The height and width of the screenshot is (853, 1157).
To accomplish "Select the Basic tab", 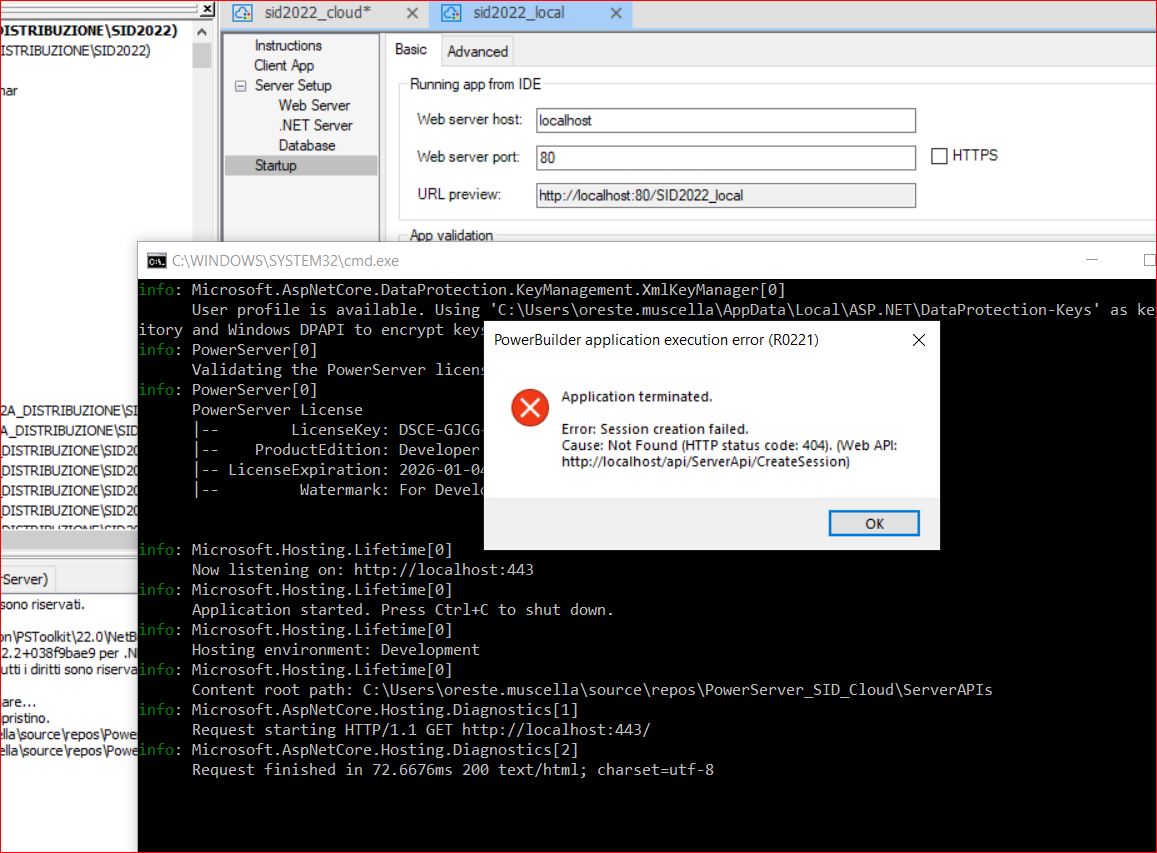I will (410, 49).
